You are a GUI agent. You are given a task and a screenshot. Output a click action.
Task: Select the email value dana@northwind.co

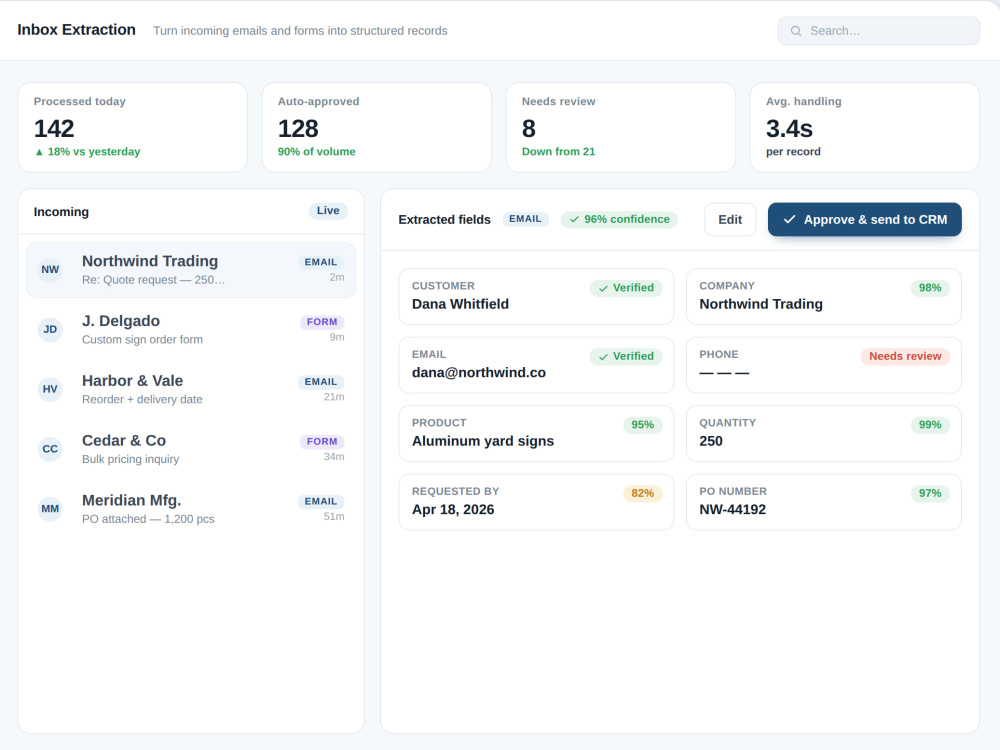click(x=479, y=372)
